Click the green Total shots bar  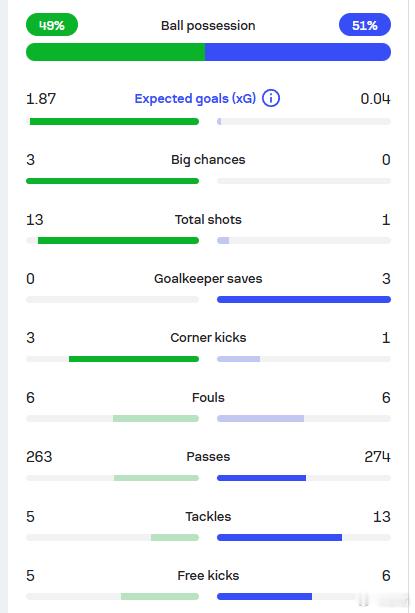[x=118, y=240]
